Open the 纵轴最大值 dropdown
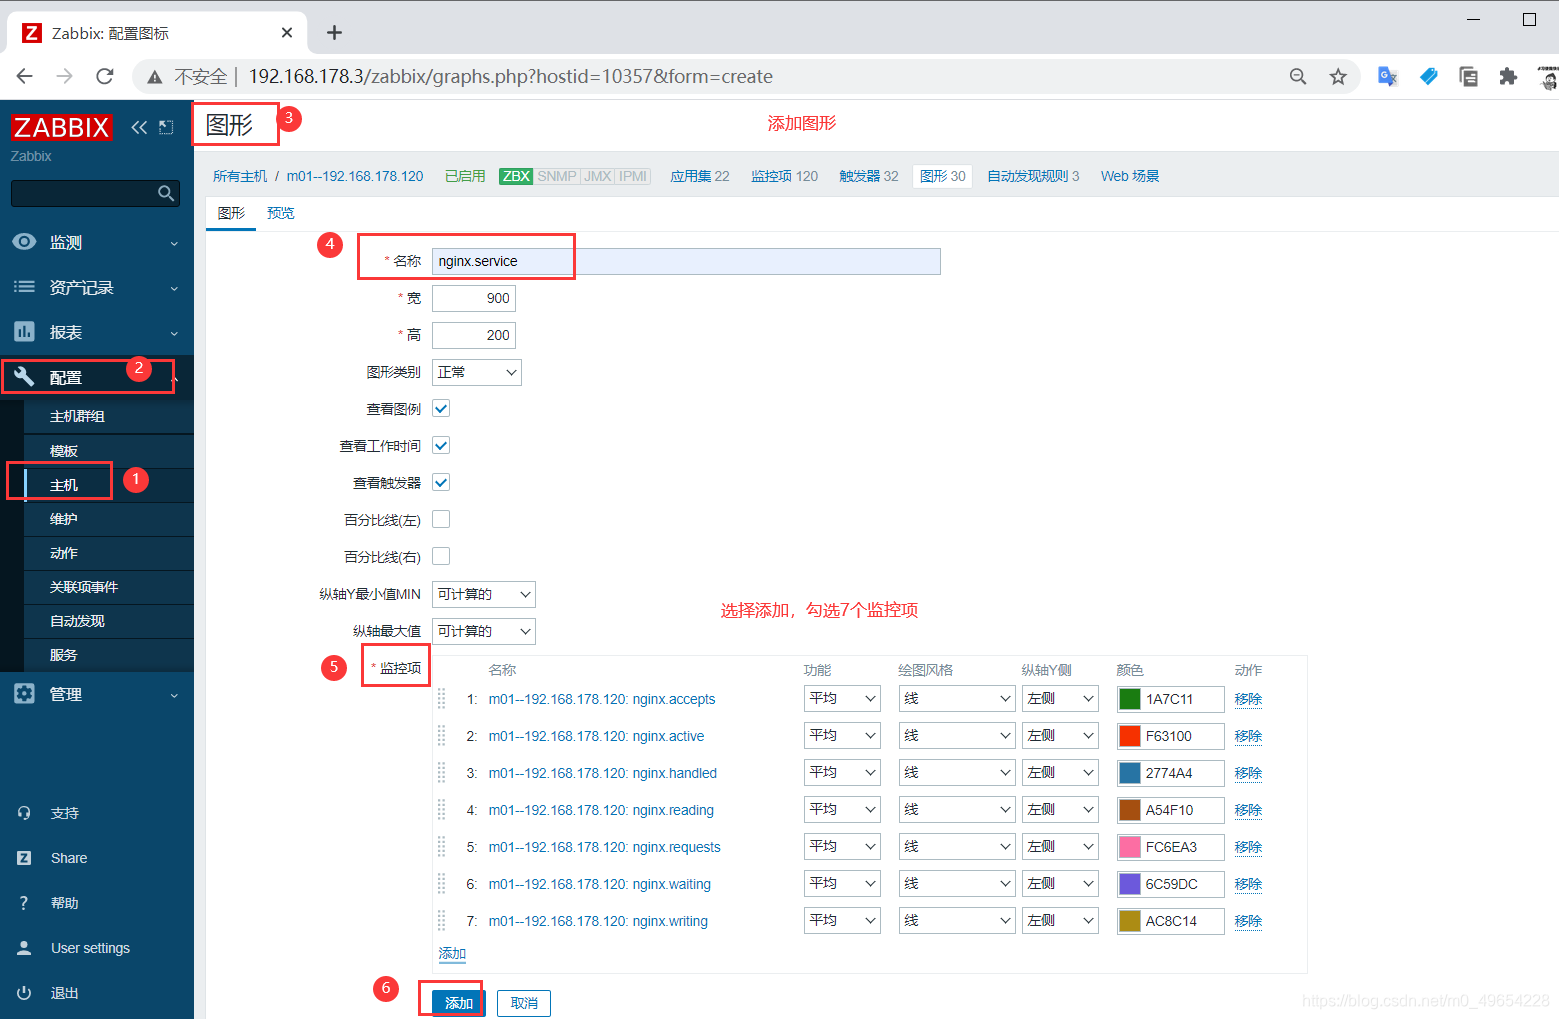Image resolution: width=1559 pixels, height=1019 pixels. 484,631
